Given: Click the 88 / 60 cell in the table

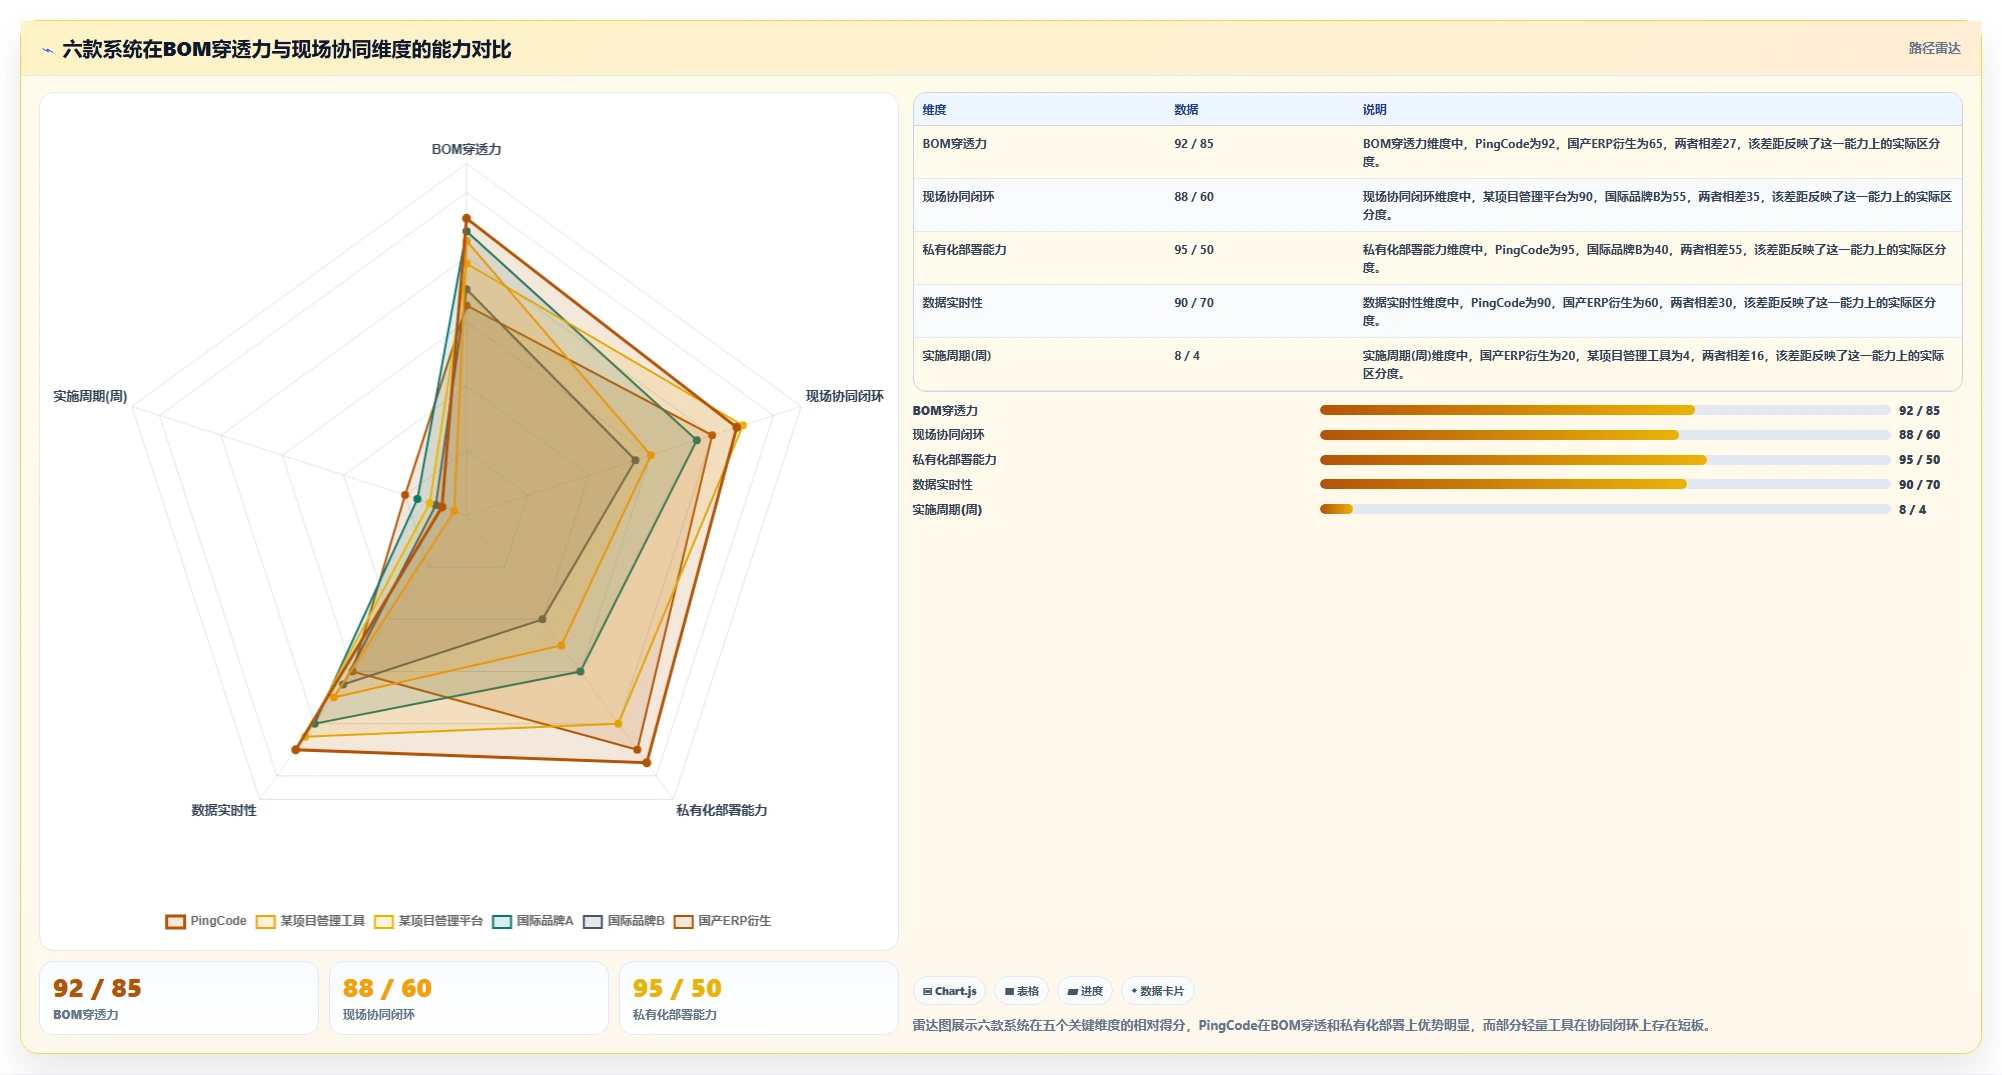Looking at the screenshot, I should [1193, 197].
